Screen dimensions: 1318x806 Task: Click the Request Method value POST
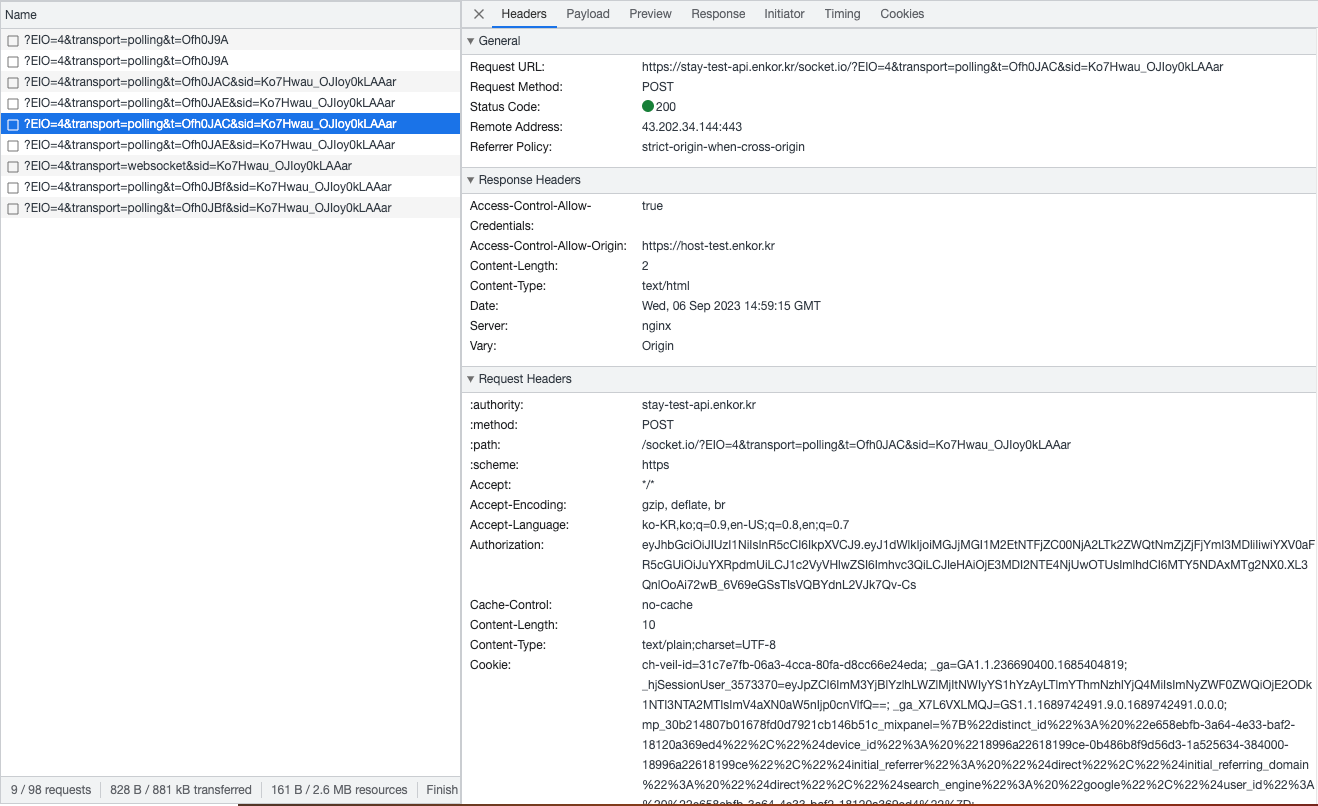pos(658,87)
